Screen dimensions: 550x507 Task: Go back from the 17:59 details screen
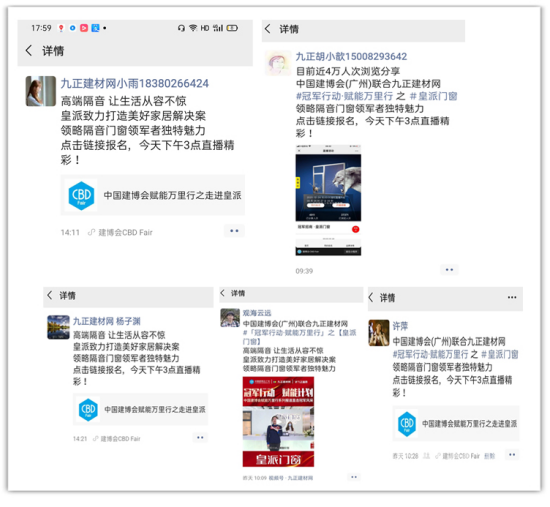coord(29,51)
